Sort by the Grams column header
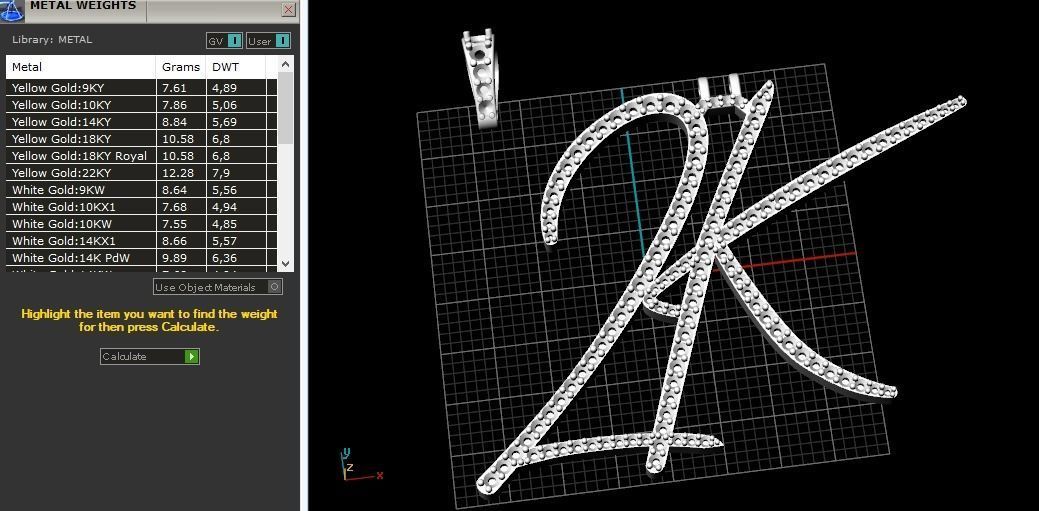 (x=181, y=67)
